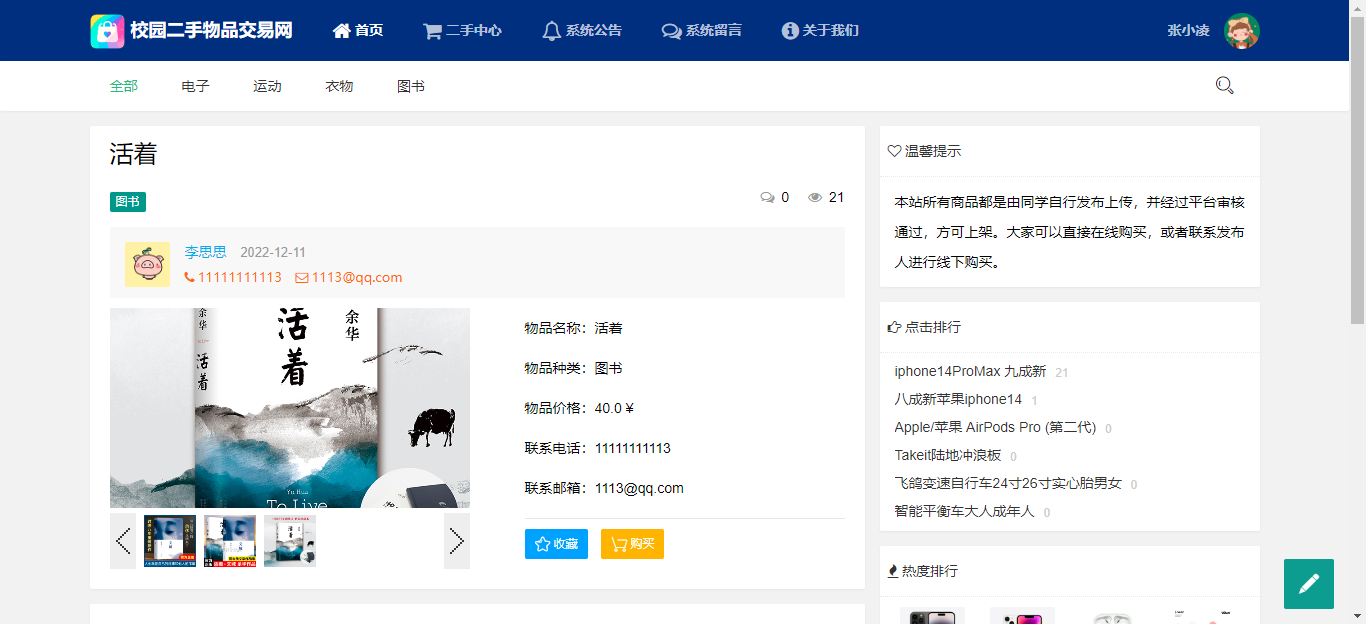Viewport: 1366px width, 624px height.
Task: Show previous thumbnails with left arrow
Action: click(x=123, y=541)
